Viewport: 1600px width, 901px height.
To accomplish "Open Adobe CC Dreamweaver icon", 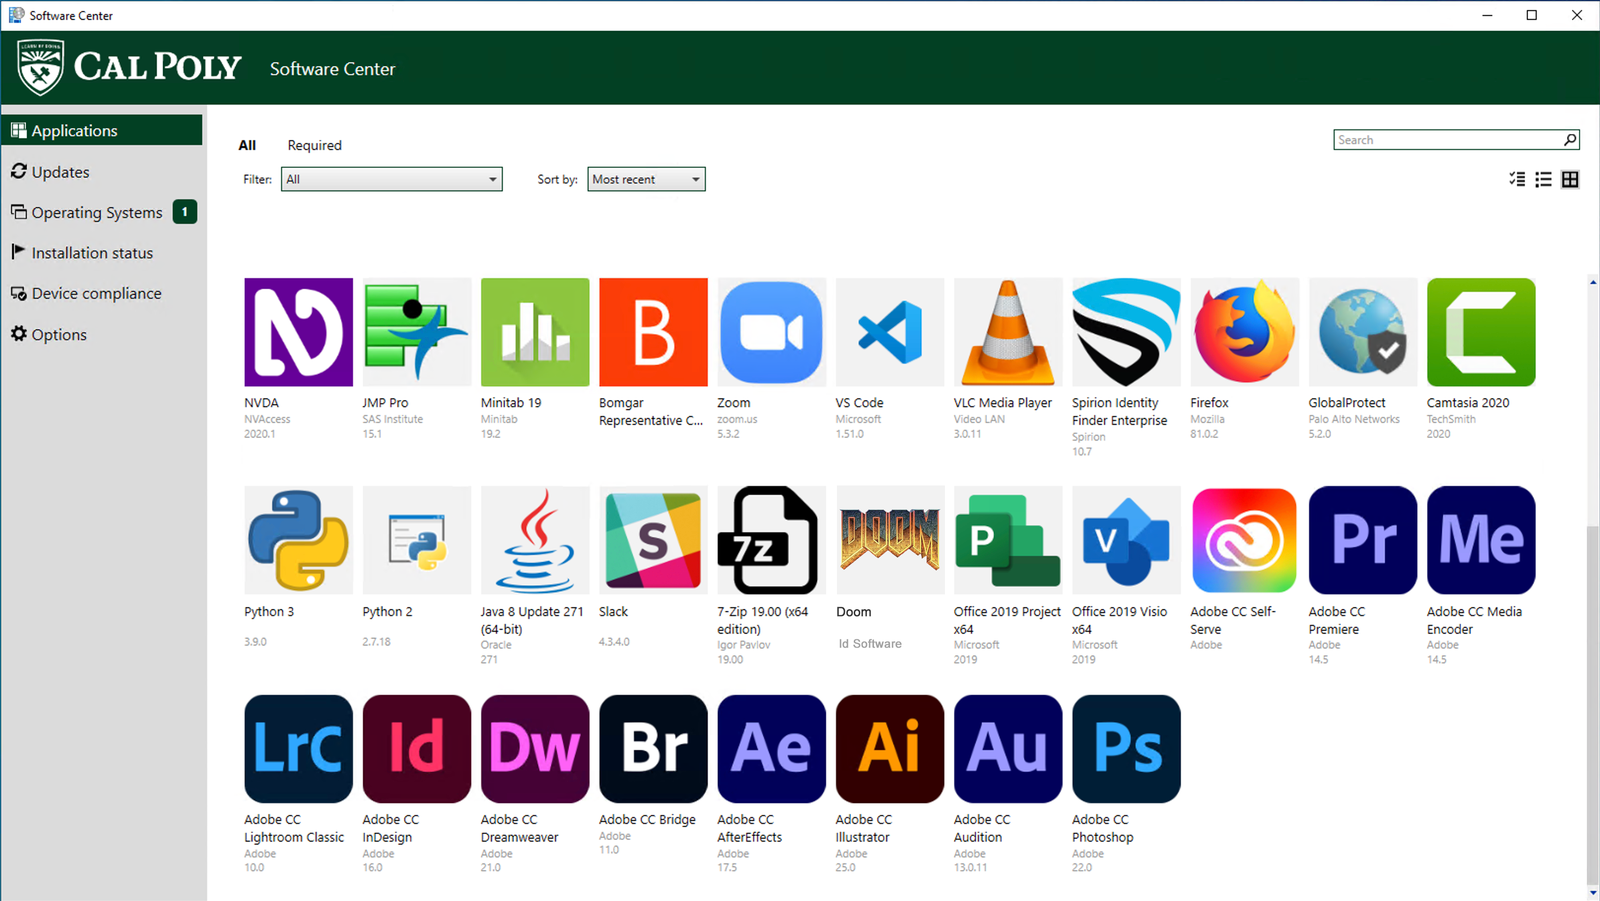I will 535,749.
